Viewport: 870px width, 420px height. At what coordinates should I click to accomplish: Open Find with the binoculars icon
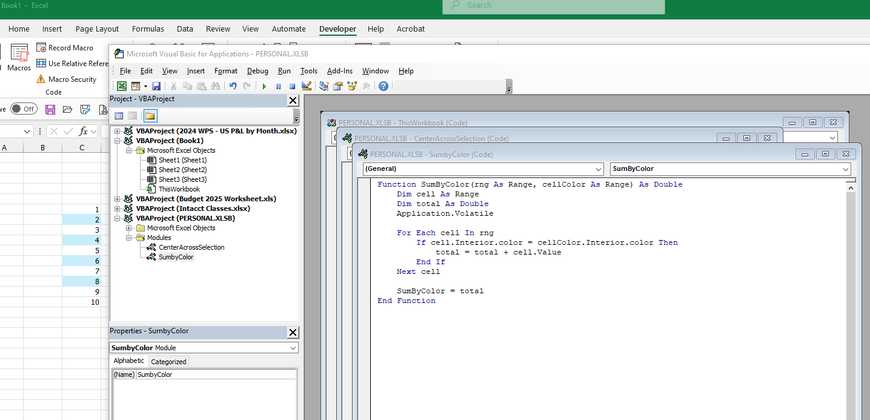click(215, 86)
